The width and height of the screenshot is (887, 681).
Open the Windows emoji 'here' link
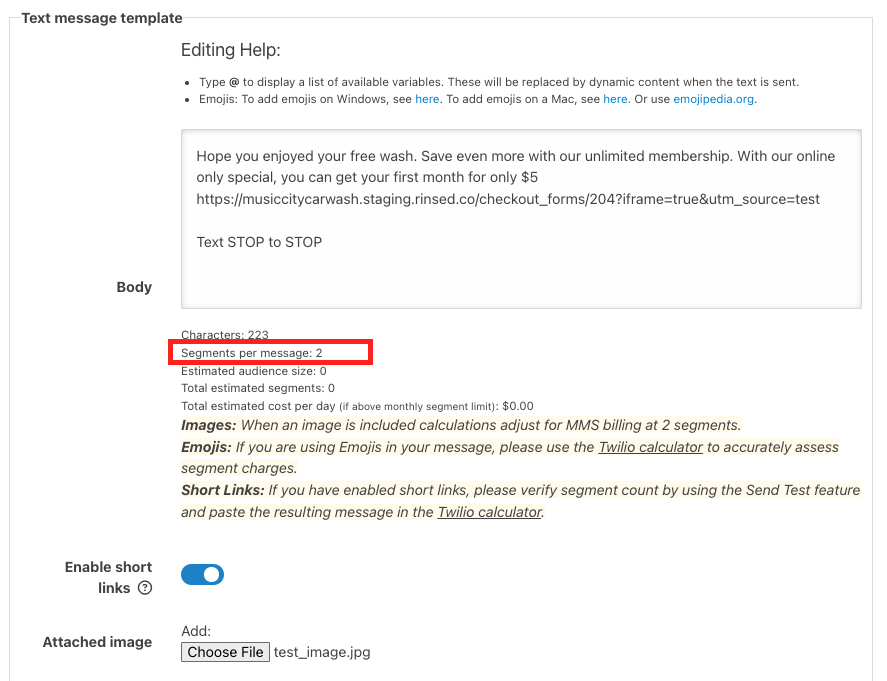pyautogui.click(x=427, y=99)
